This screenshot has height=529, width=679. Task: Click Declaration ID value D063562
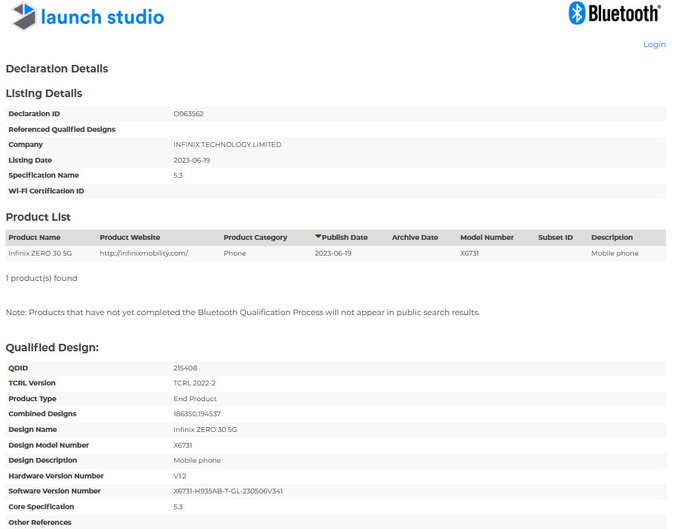(x=188, y=114)
